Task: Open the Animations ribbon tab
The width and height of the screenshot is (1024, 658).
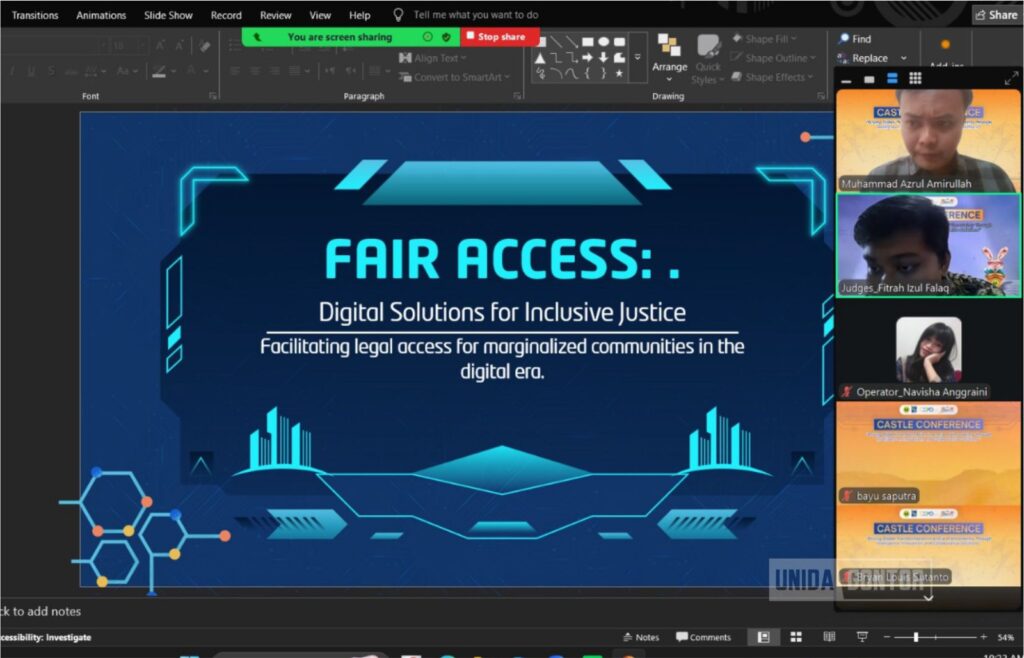Action: 101,15
